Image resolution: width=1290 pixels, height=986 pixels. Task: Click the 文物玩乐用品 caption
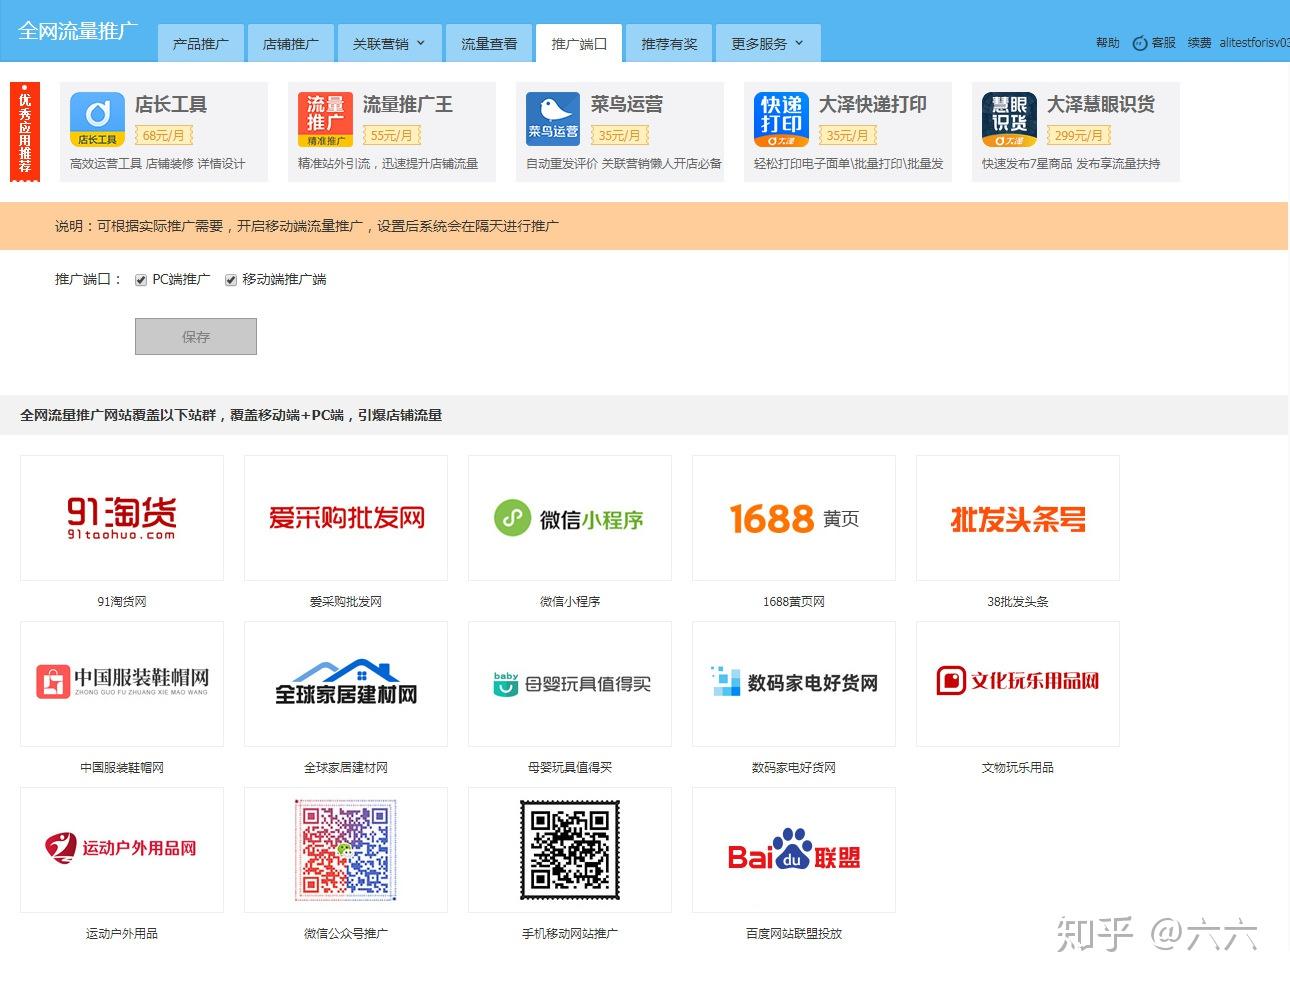1018,768
